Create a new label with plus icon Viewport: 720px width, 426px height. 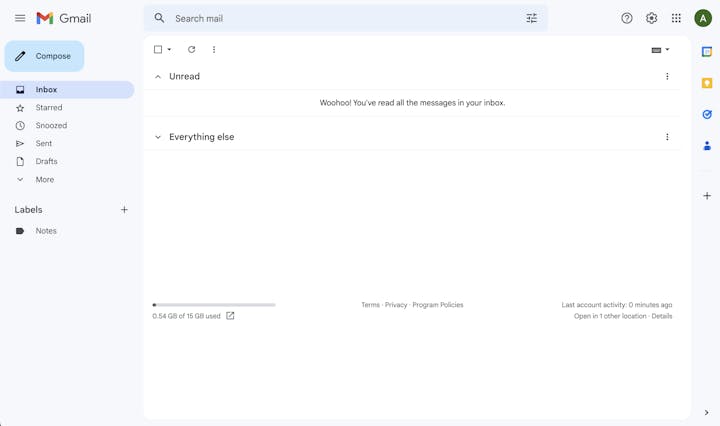click(x=124, y=210)
